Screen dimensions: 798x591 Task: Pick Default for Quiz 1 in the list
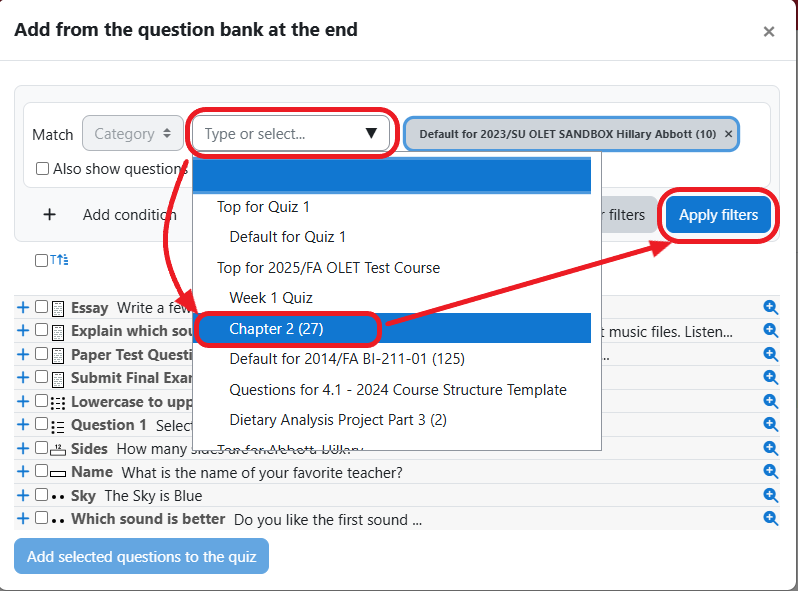point(287,237)
